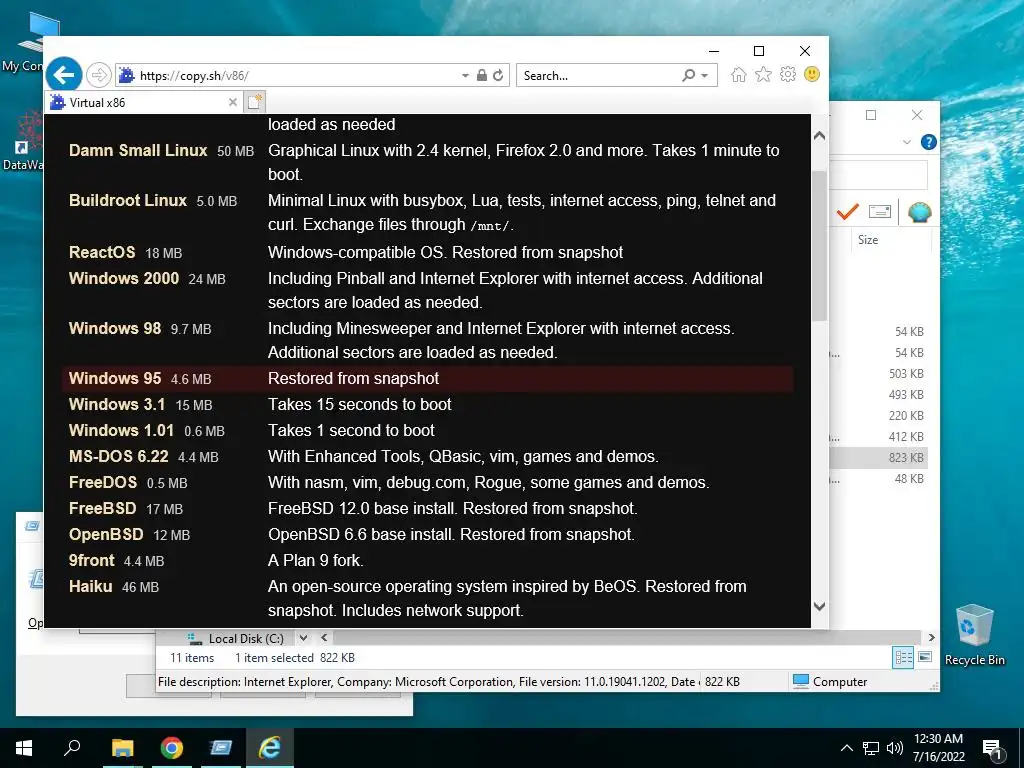This screenshot has width=1024, height=768.
Task: Select the 823 KB file row in Explorer
Action: [879, 458]
